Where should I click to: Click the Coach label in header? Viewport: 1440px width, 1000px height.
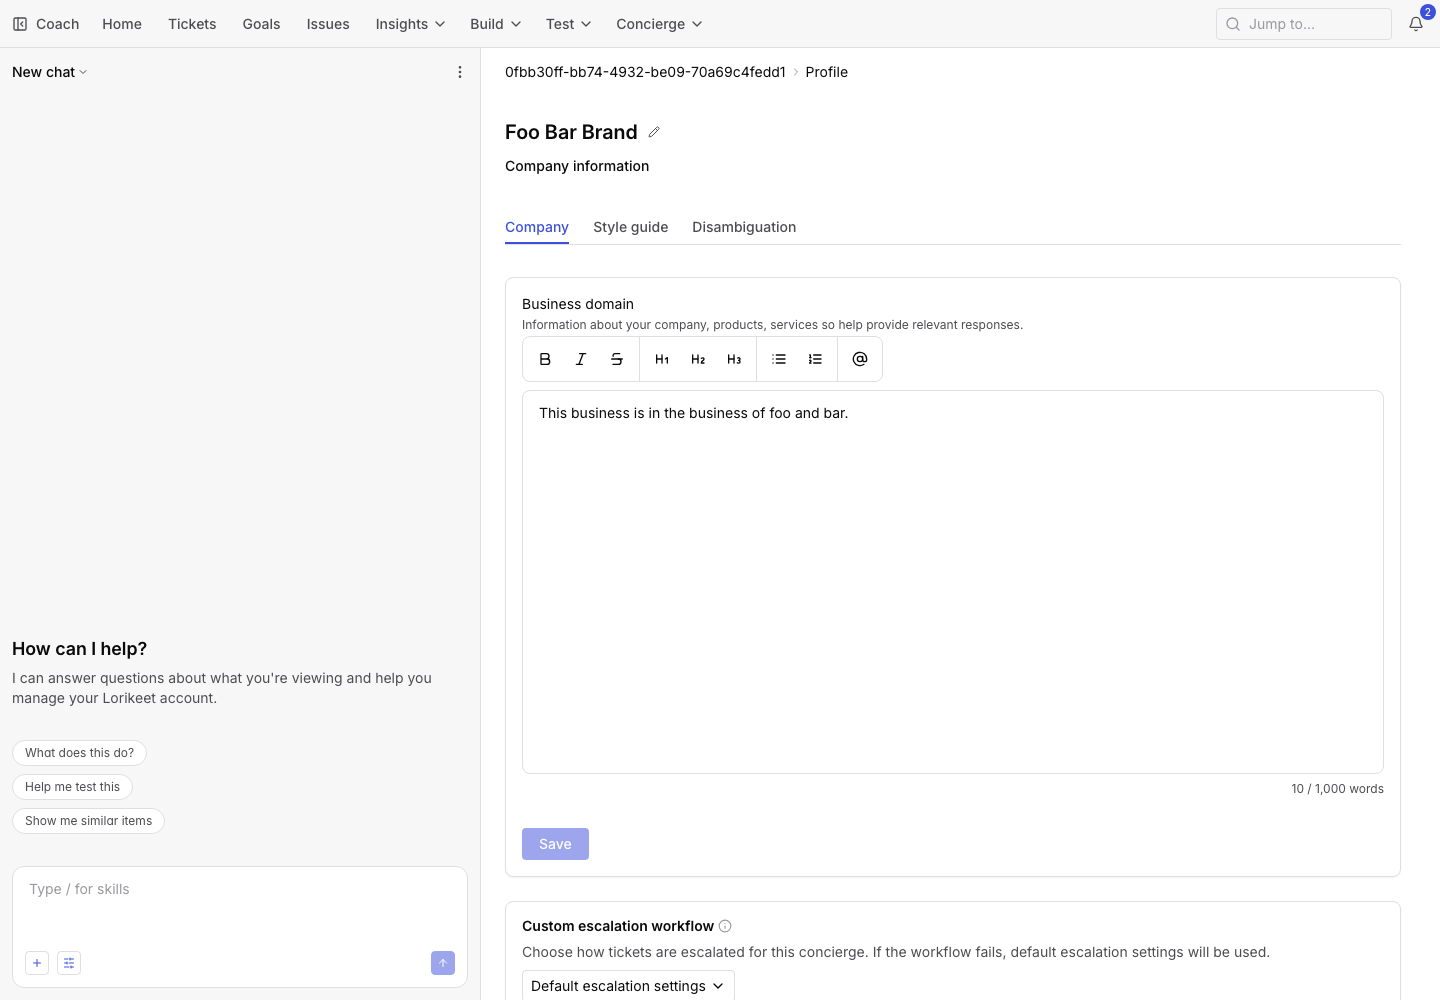[x=58, y=24]
